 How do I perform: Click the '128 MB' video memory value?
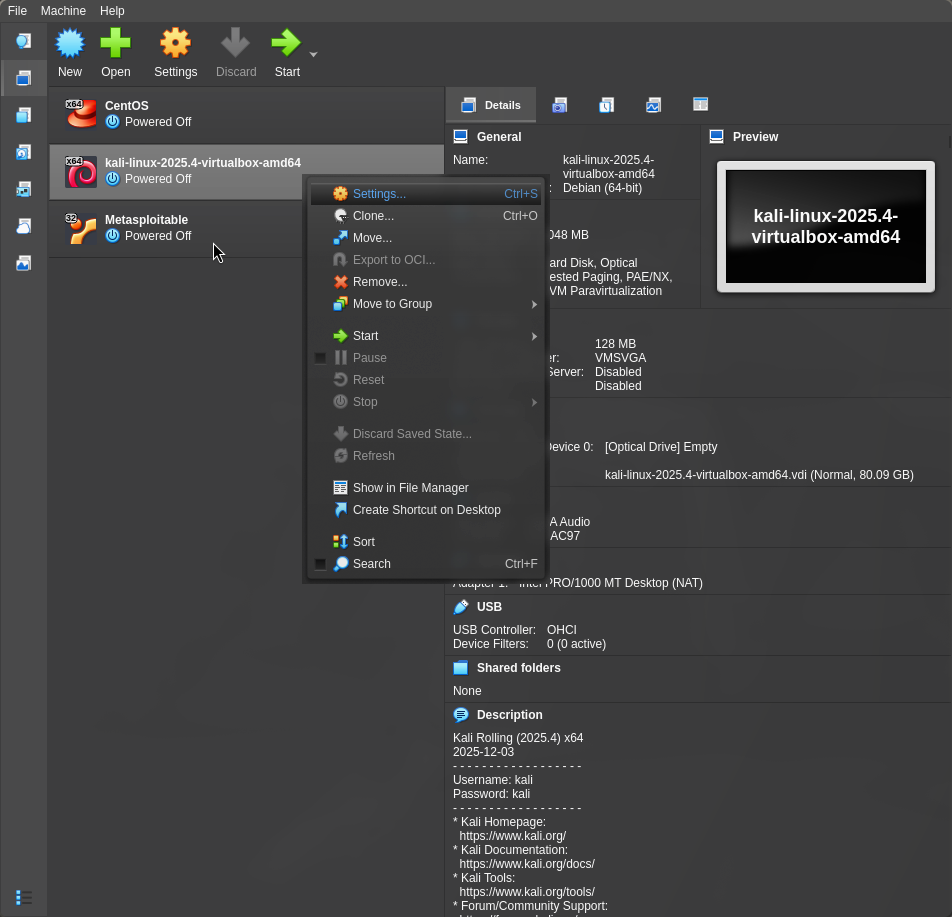(615, 344)
